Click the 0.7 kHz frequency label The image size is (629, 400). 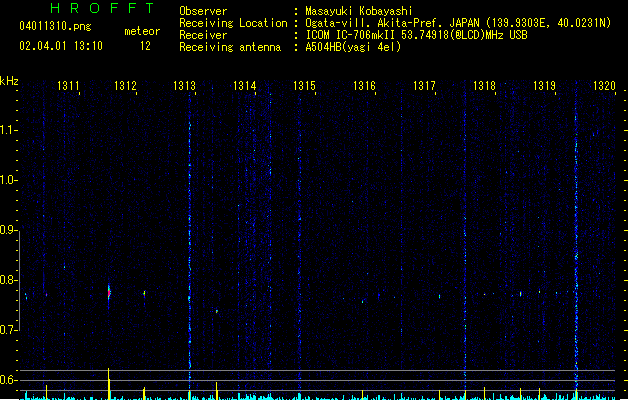tap(8, 330)
